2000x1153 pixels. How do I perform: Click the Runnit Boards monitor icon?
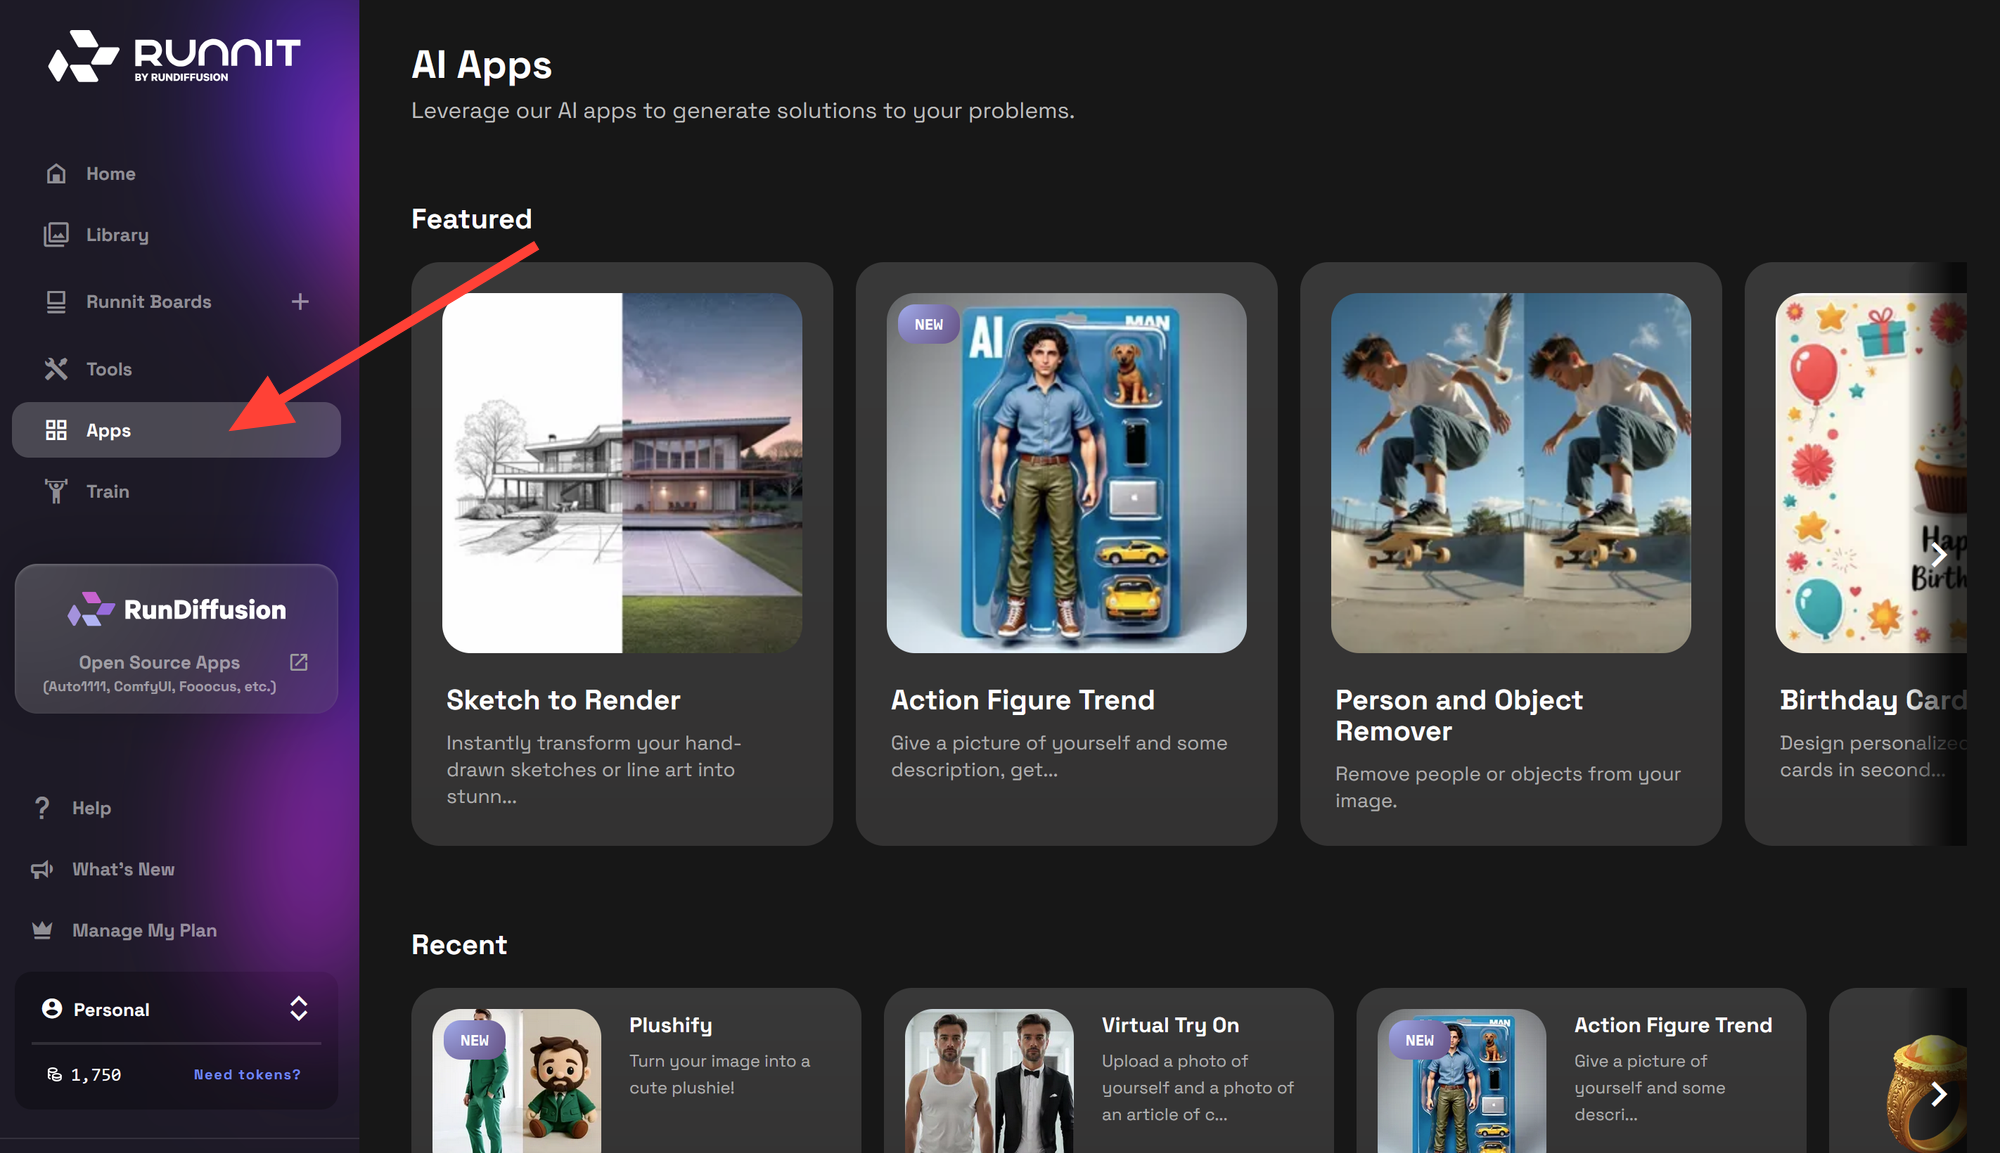point(57,301)
